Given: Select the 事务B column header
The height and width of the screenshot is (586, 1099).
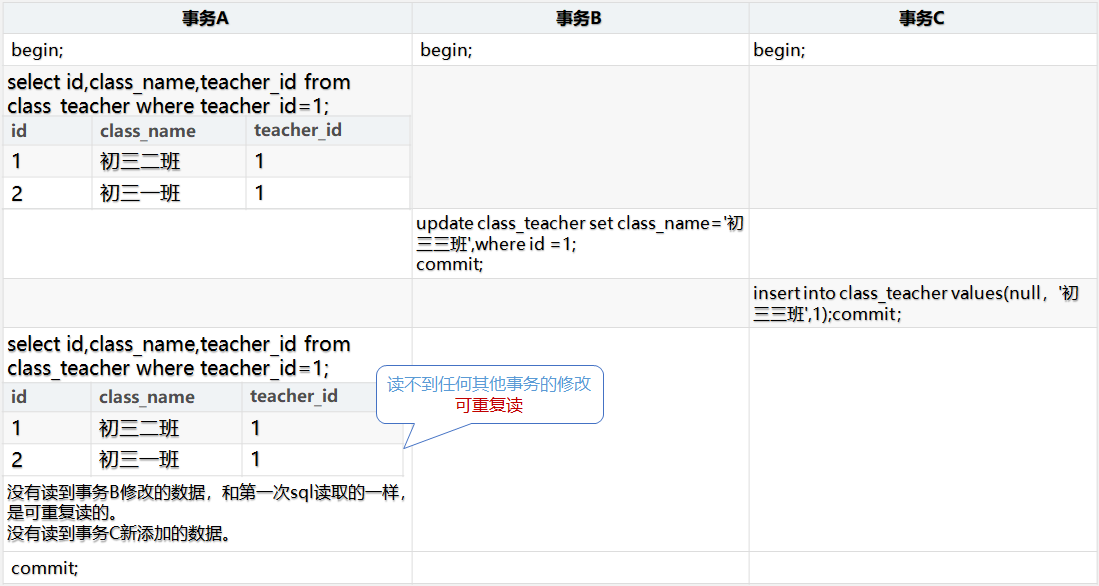Looking at the screenshot, I should pyautogui.click(x=579, y=18).
